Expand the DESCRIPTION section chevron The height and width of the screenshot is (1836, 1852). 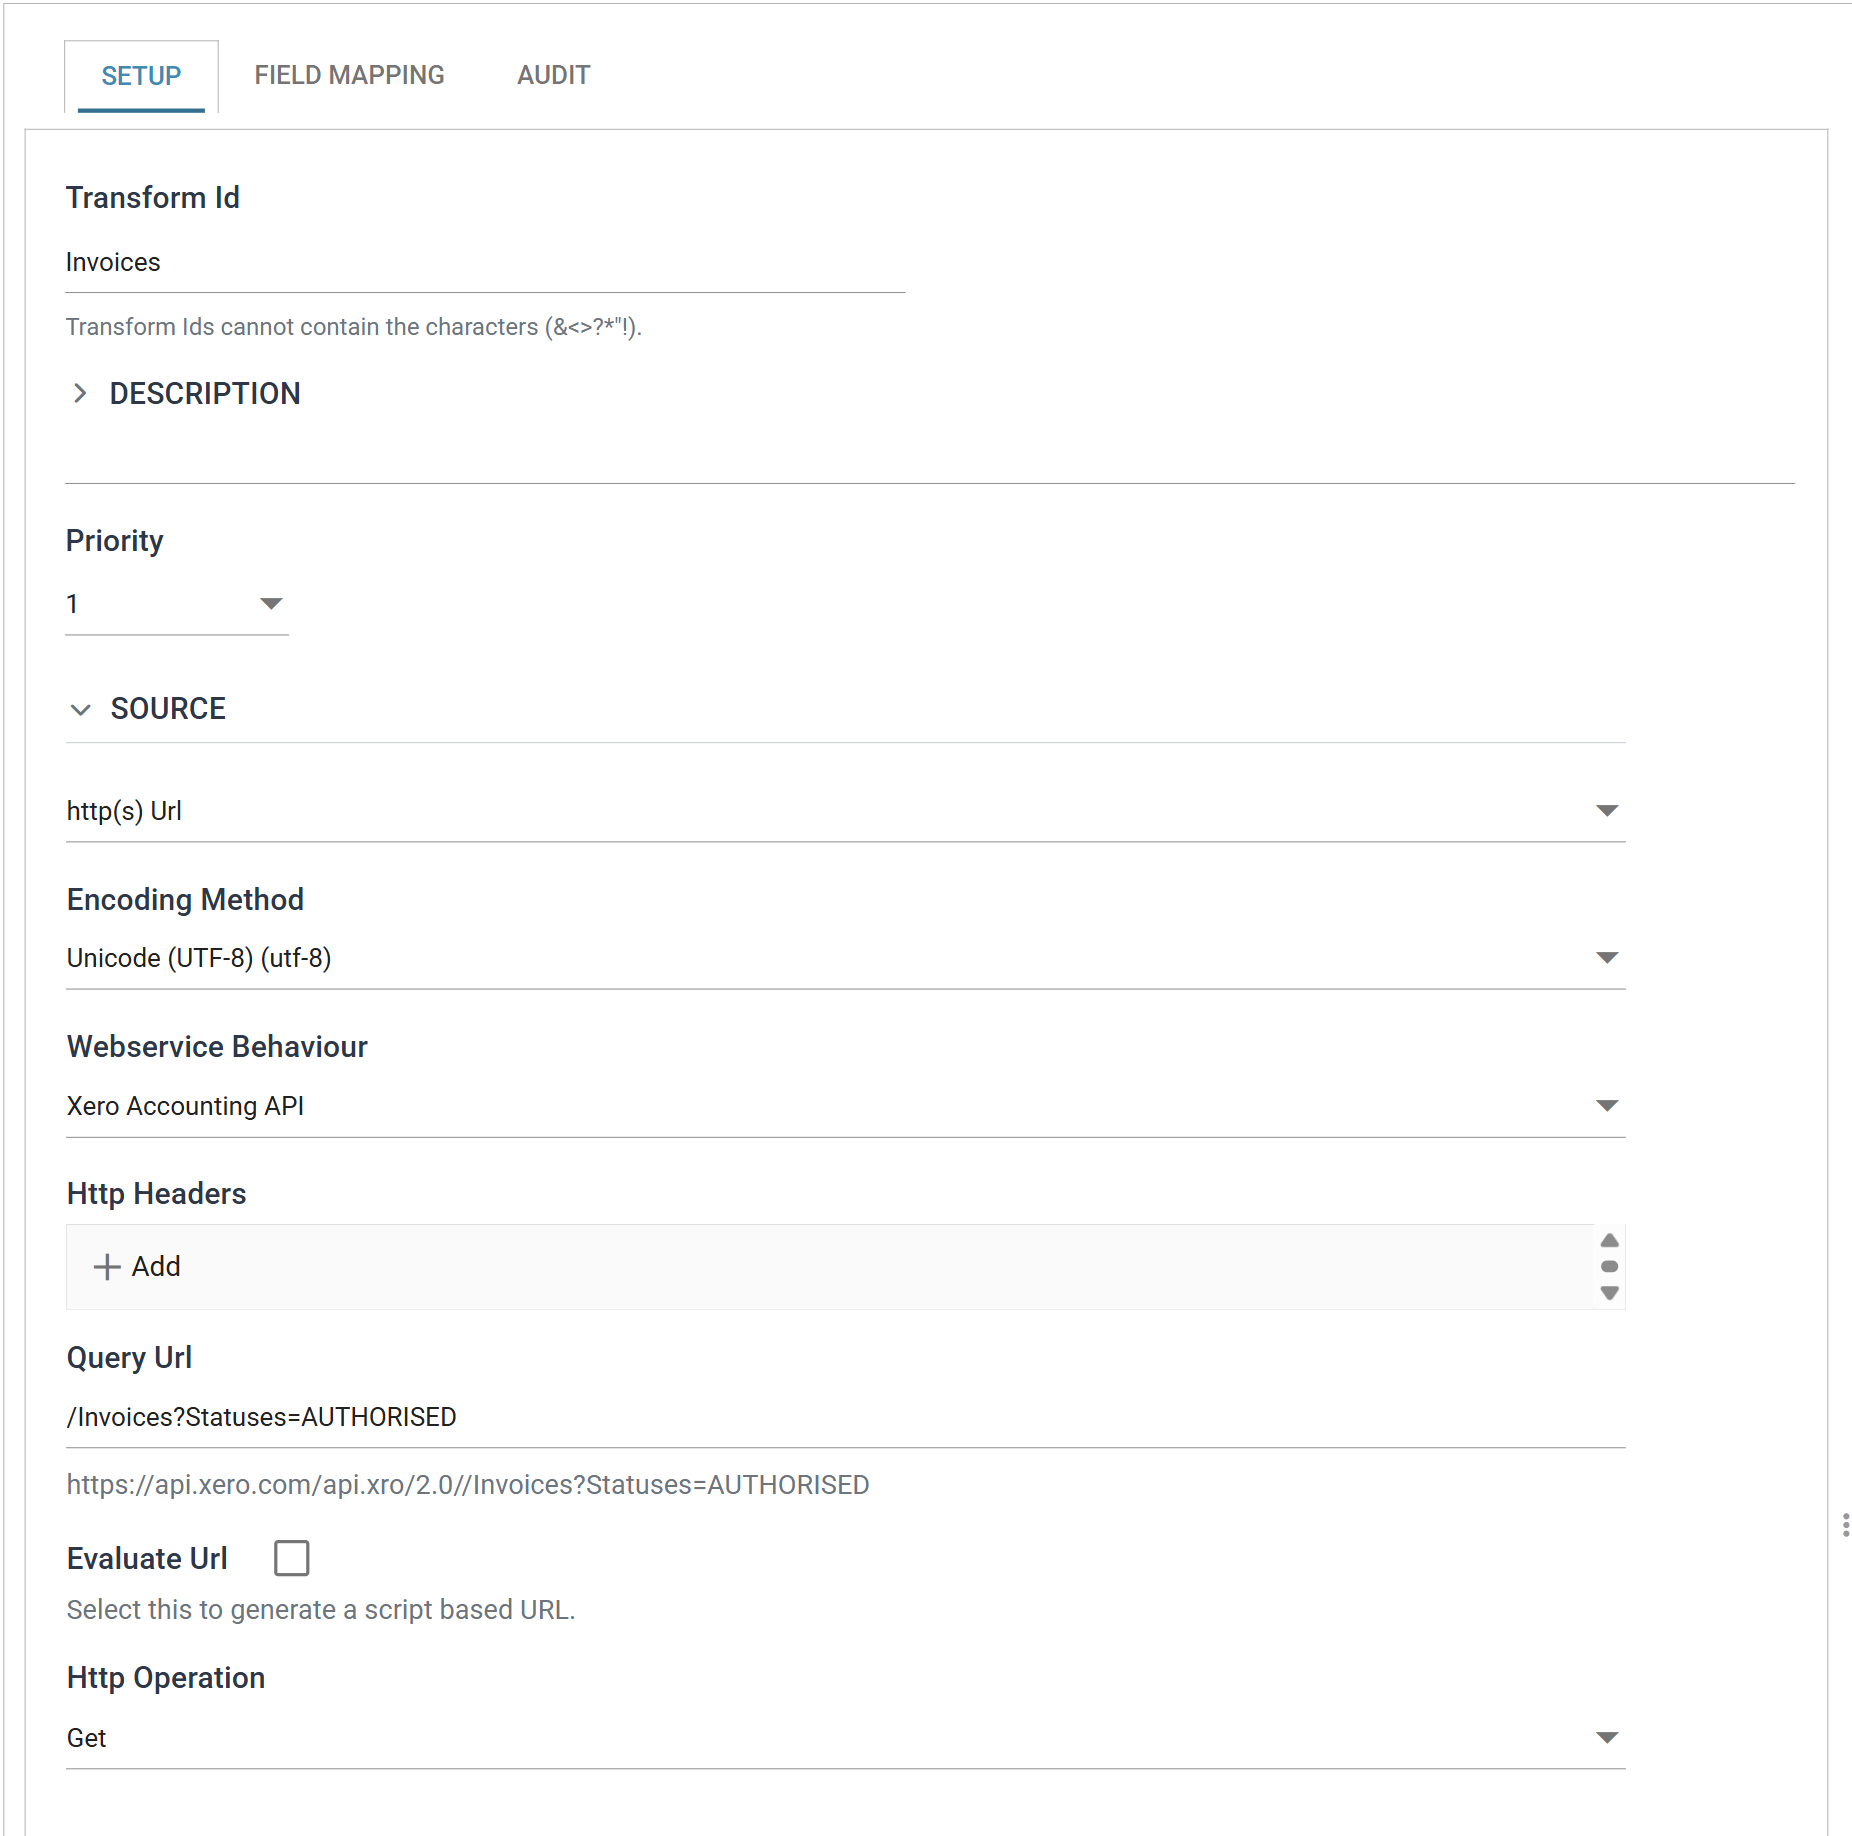80,394
